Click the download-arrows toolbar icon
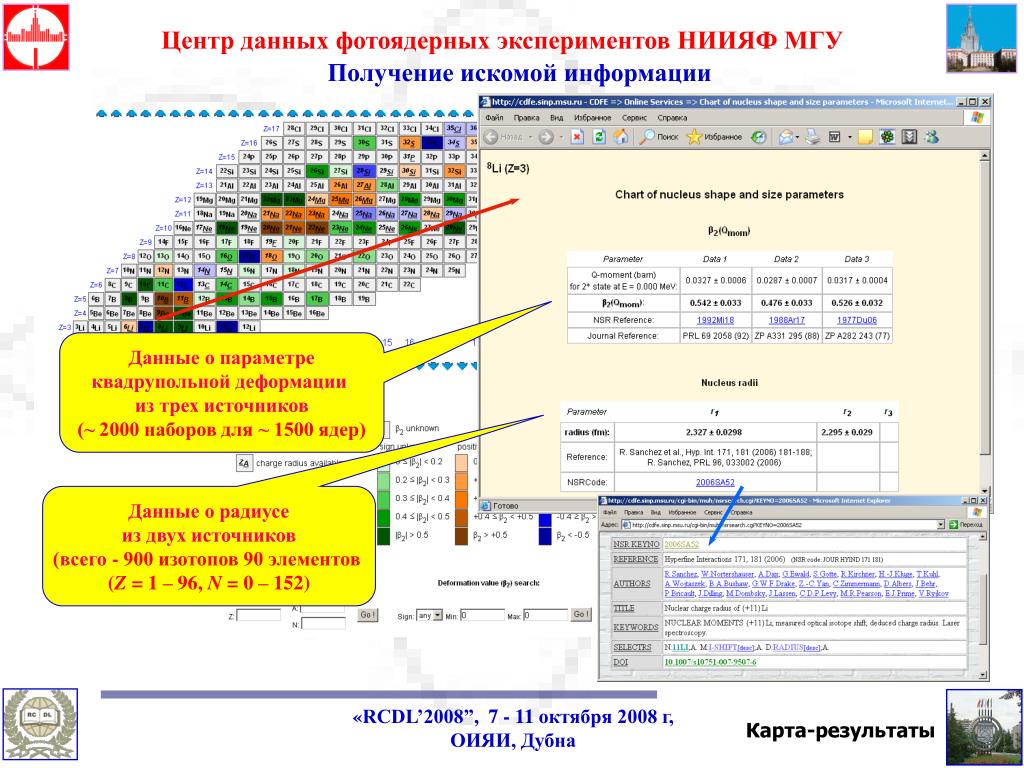The width and height of the screenshot is (1024, 768). pyautogui.click(x=909, y=137)
